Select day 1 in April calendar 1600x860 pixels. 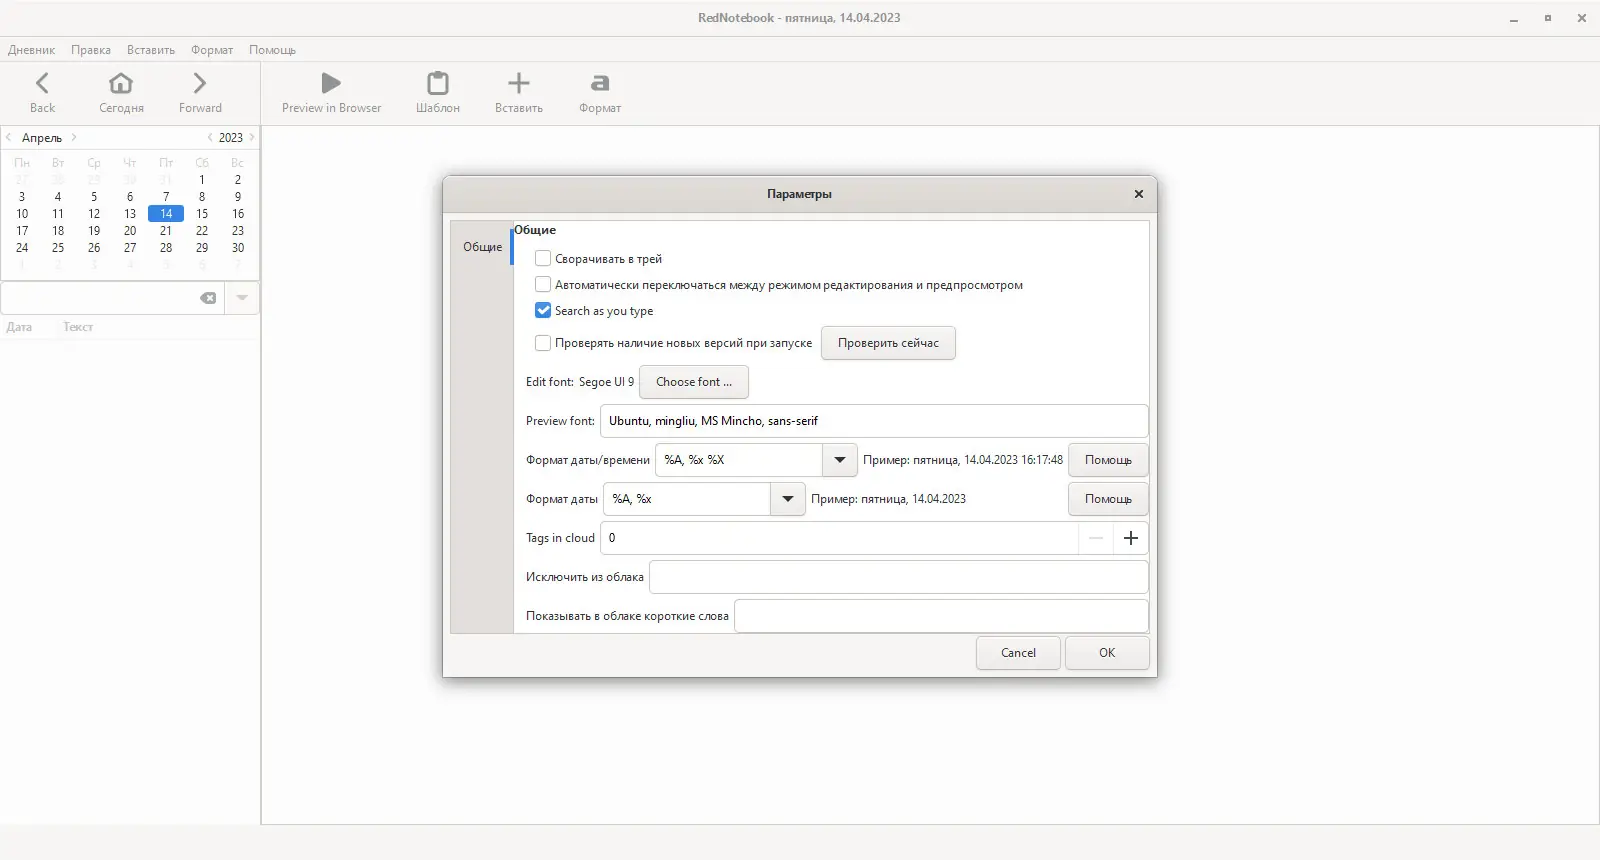point(202,180)
